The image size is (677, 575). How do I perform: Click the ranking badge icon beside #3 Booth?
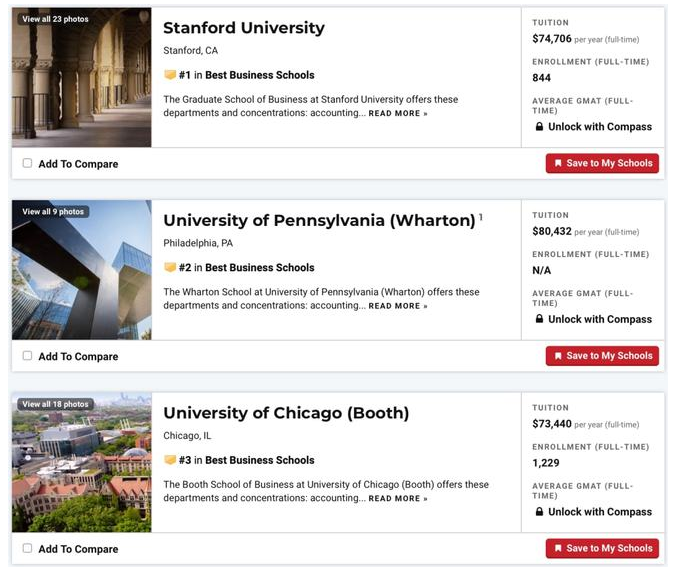(170, 460)
